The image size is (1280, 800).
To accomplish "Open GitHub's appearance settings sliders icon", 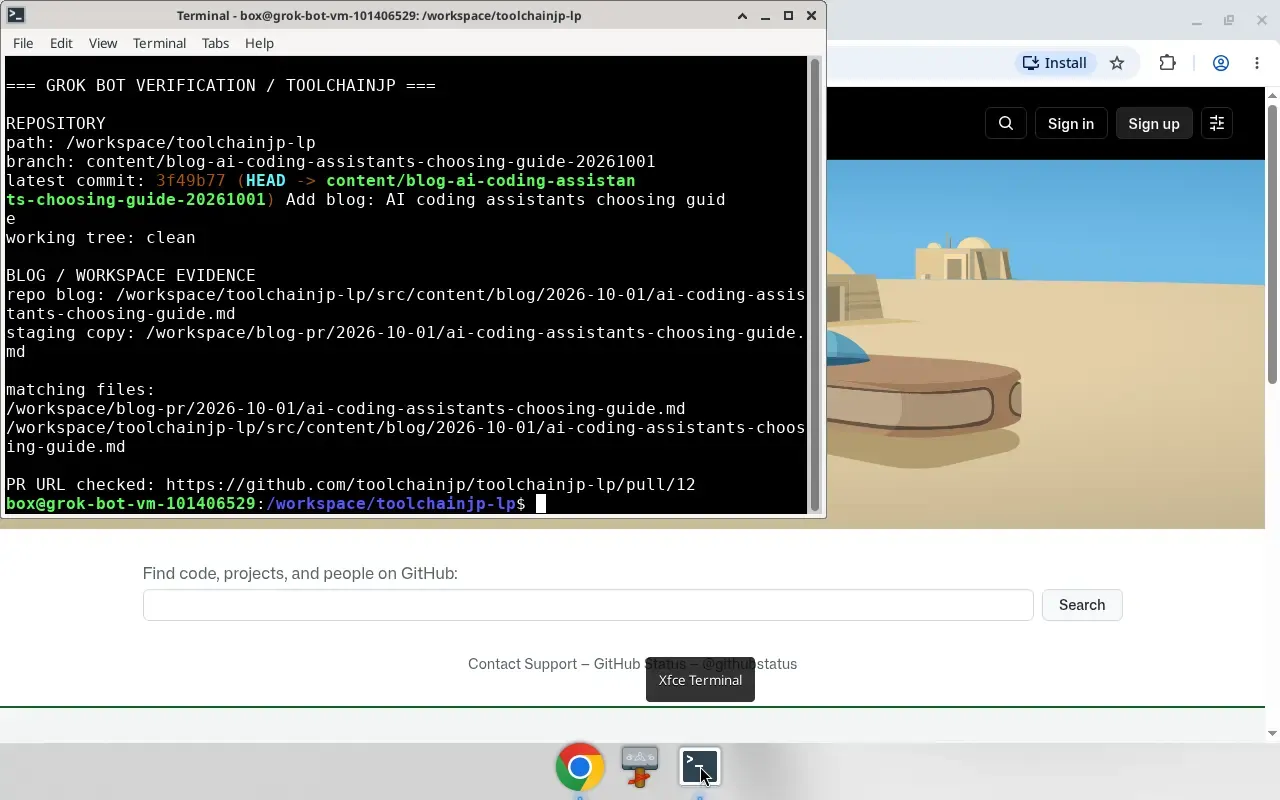I will 1217,123.
